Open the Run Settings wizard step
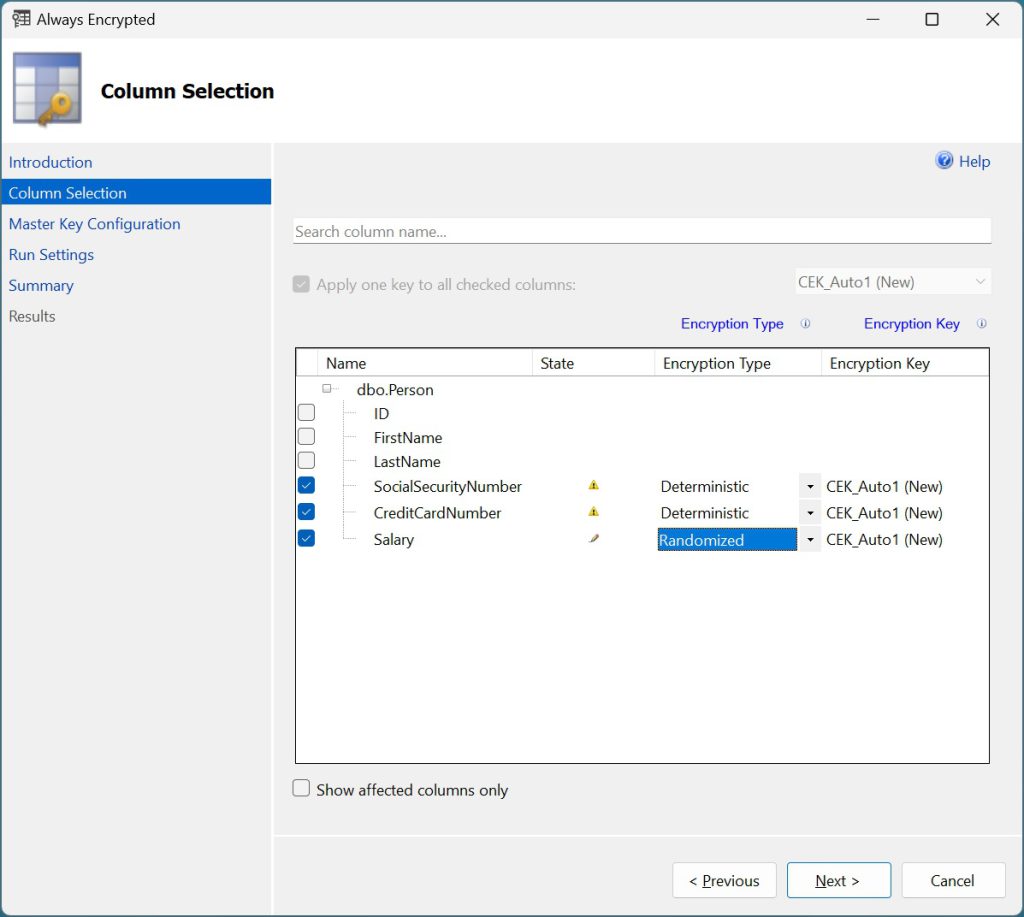 (x=51, y=255)
